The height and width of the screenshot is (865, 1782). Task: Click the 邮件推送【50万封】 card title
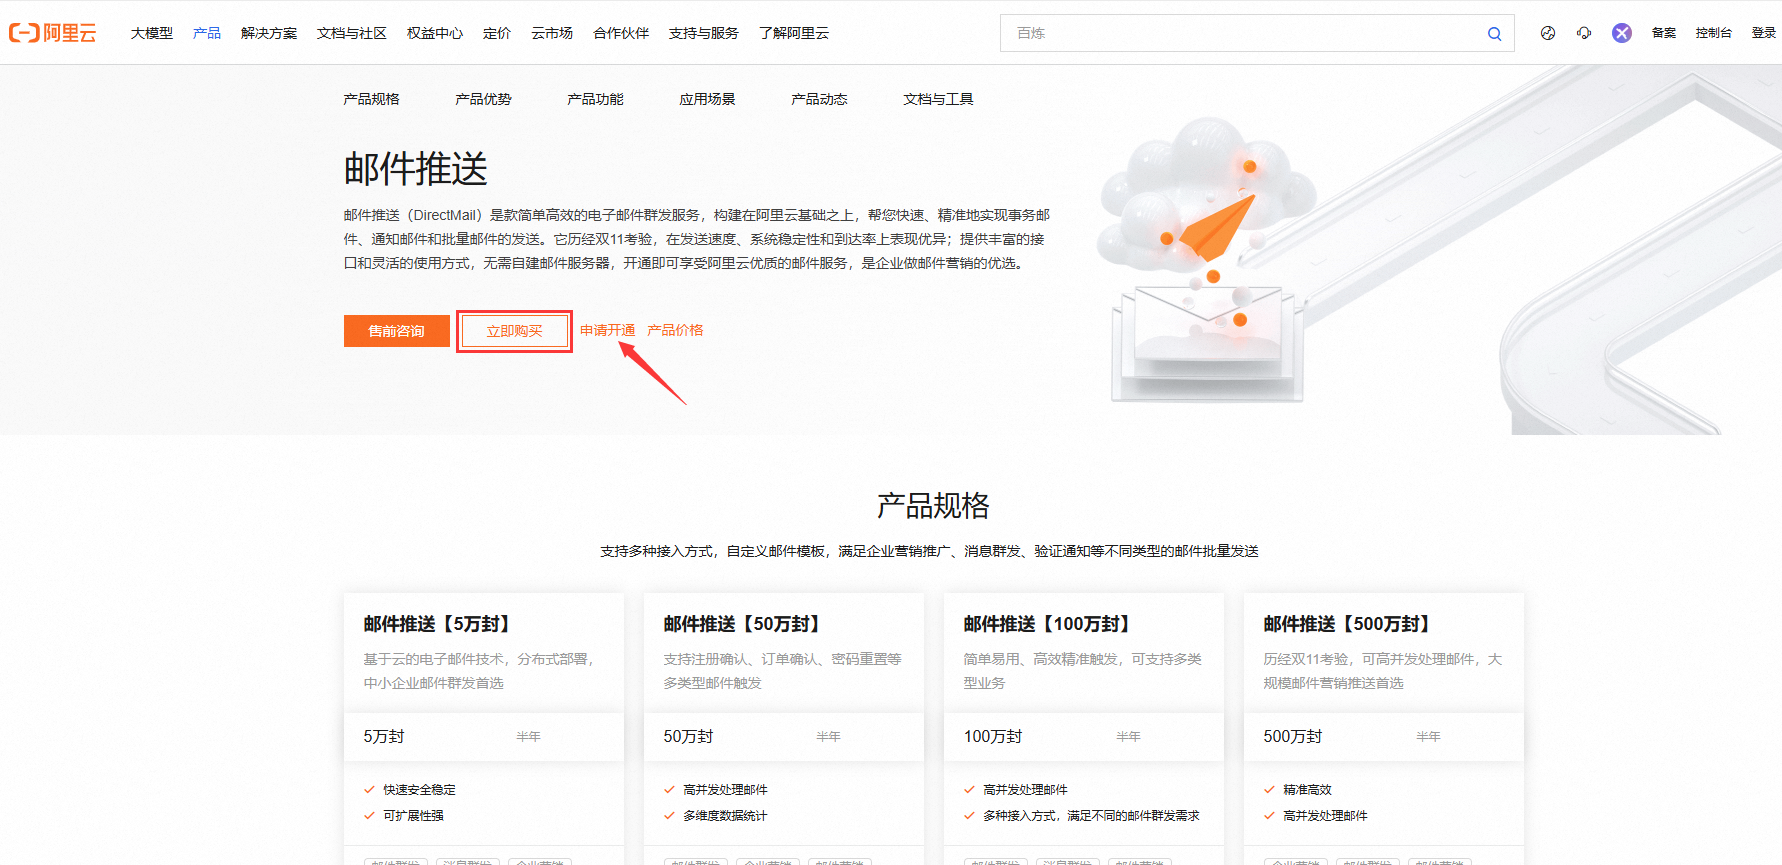(742, 624)
